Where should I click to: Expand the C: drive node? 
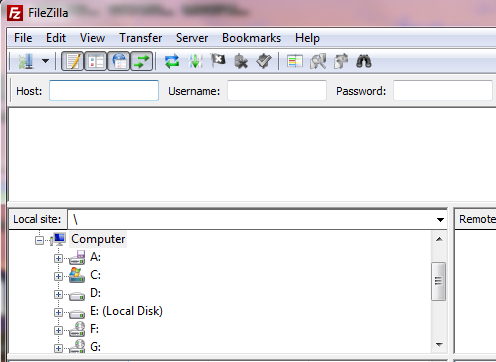(x=58, y=276)
